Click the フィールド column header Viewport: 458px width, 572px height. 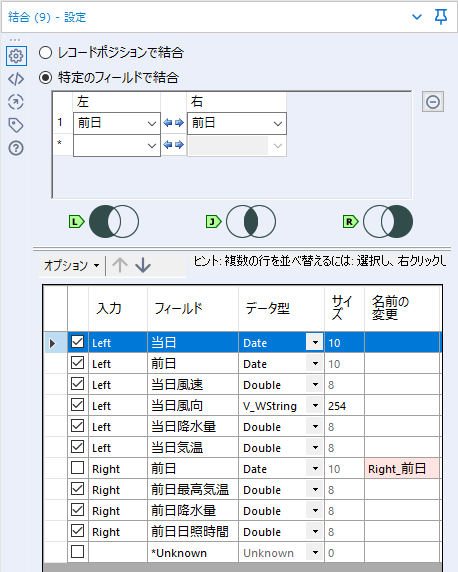click(193, 309)
